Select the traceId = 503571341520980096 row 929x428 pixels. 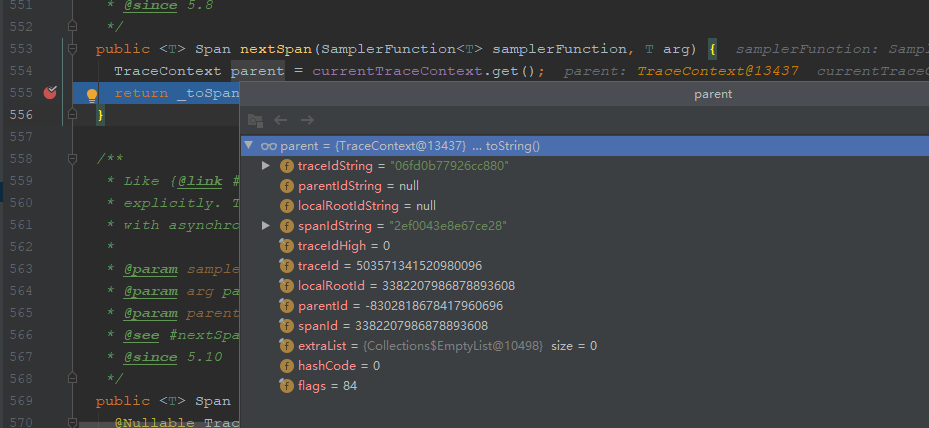click(585, 266)
